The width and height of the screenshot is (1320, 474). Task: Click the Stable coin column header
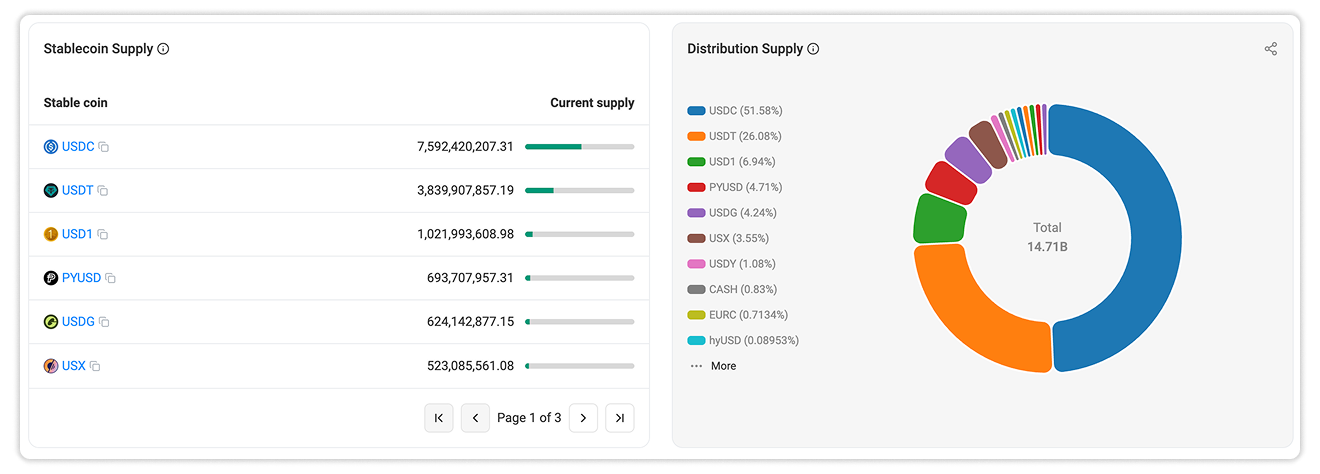pyautogui.click(x=76, y=103)
